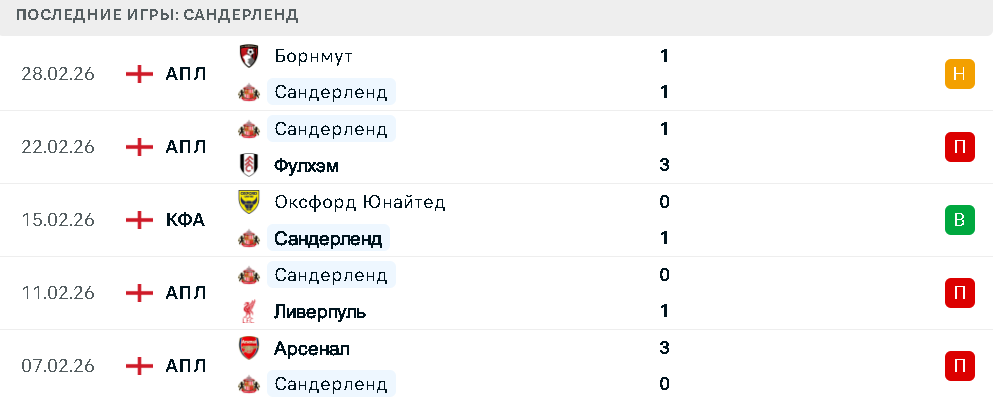Open the Оксфорд Юнайтед team link
Image resolution: width=996 pixels, height=400 pixels.
pos(359,202)
